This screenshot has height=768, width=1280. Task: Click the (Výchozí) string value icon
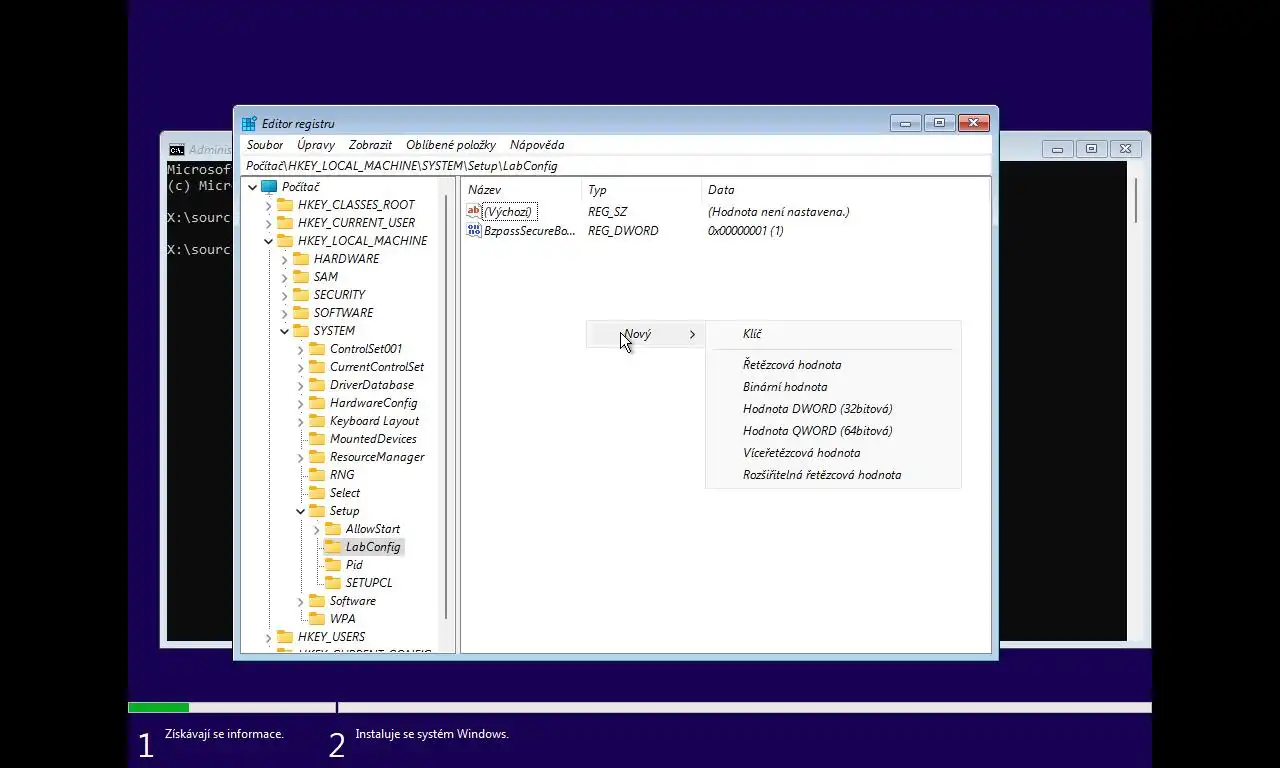click(474, 211)
